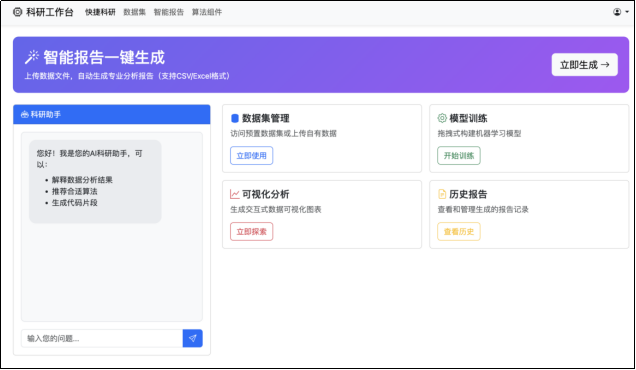Open the 算法组件 nav item

point(207,12)
